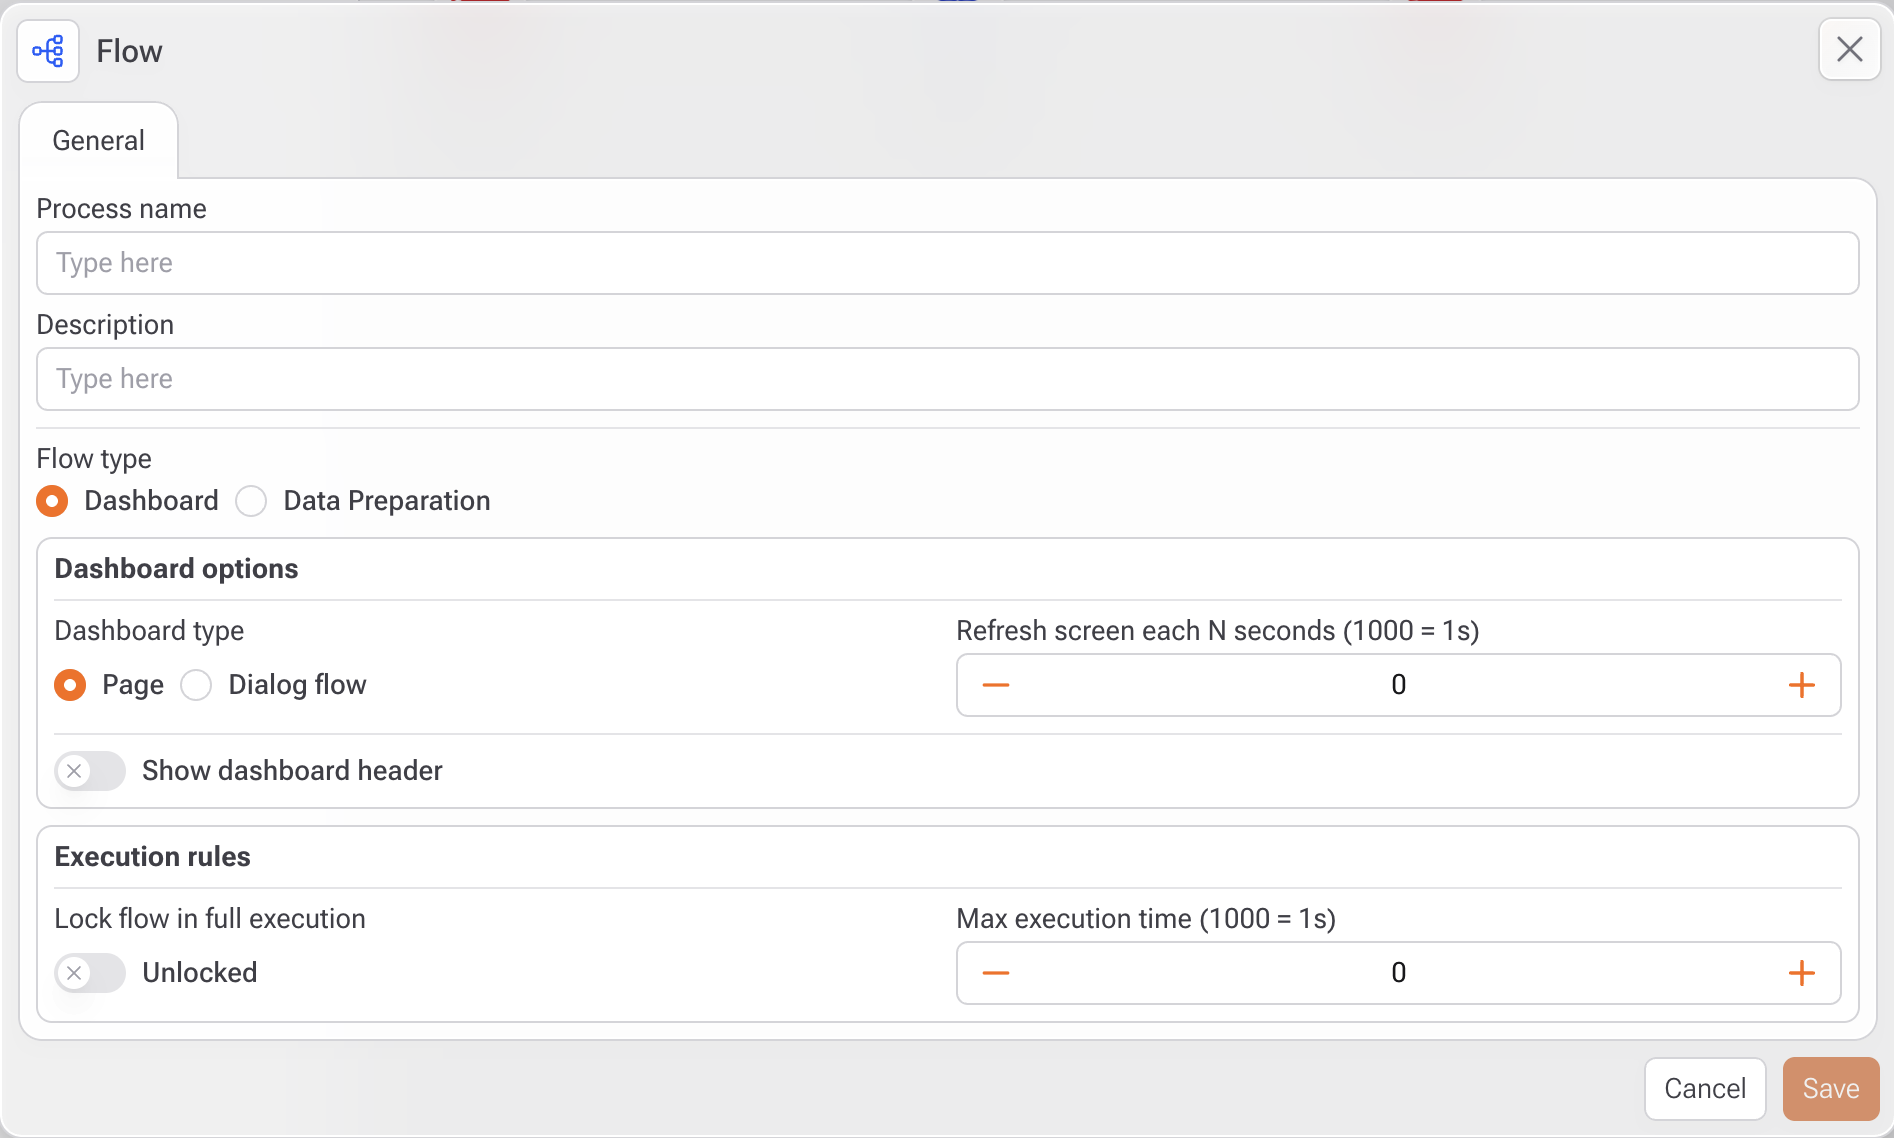Click the Unlocked label beside the lock toggle
Screen dimensions: 1894x1138
[200, 973]
